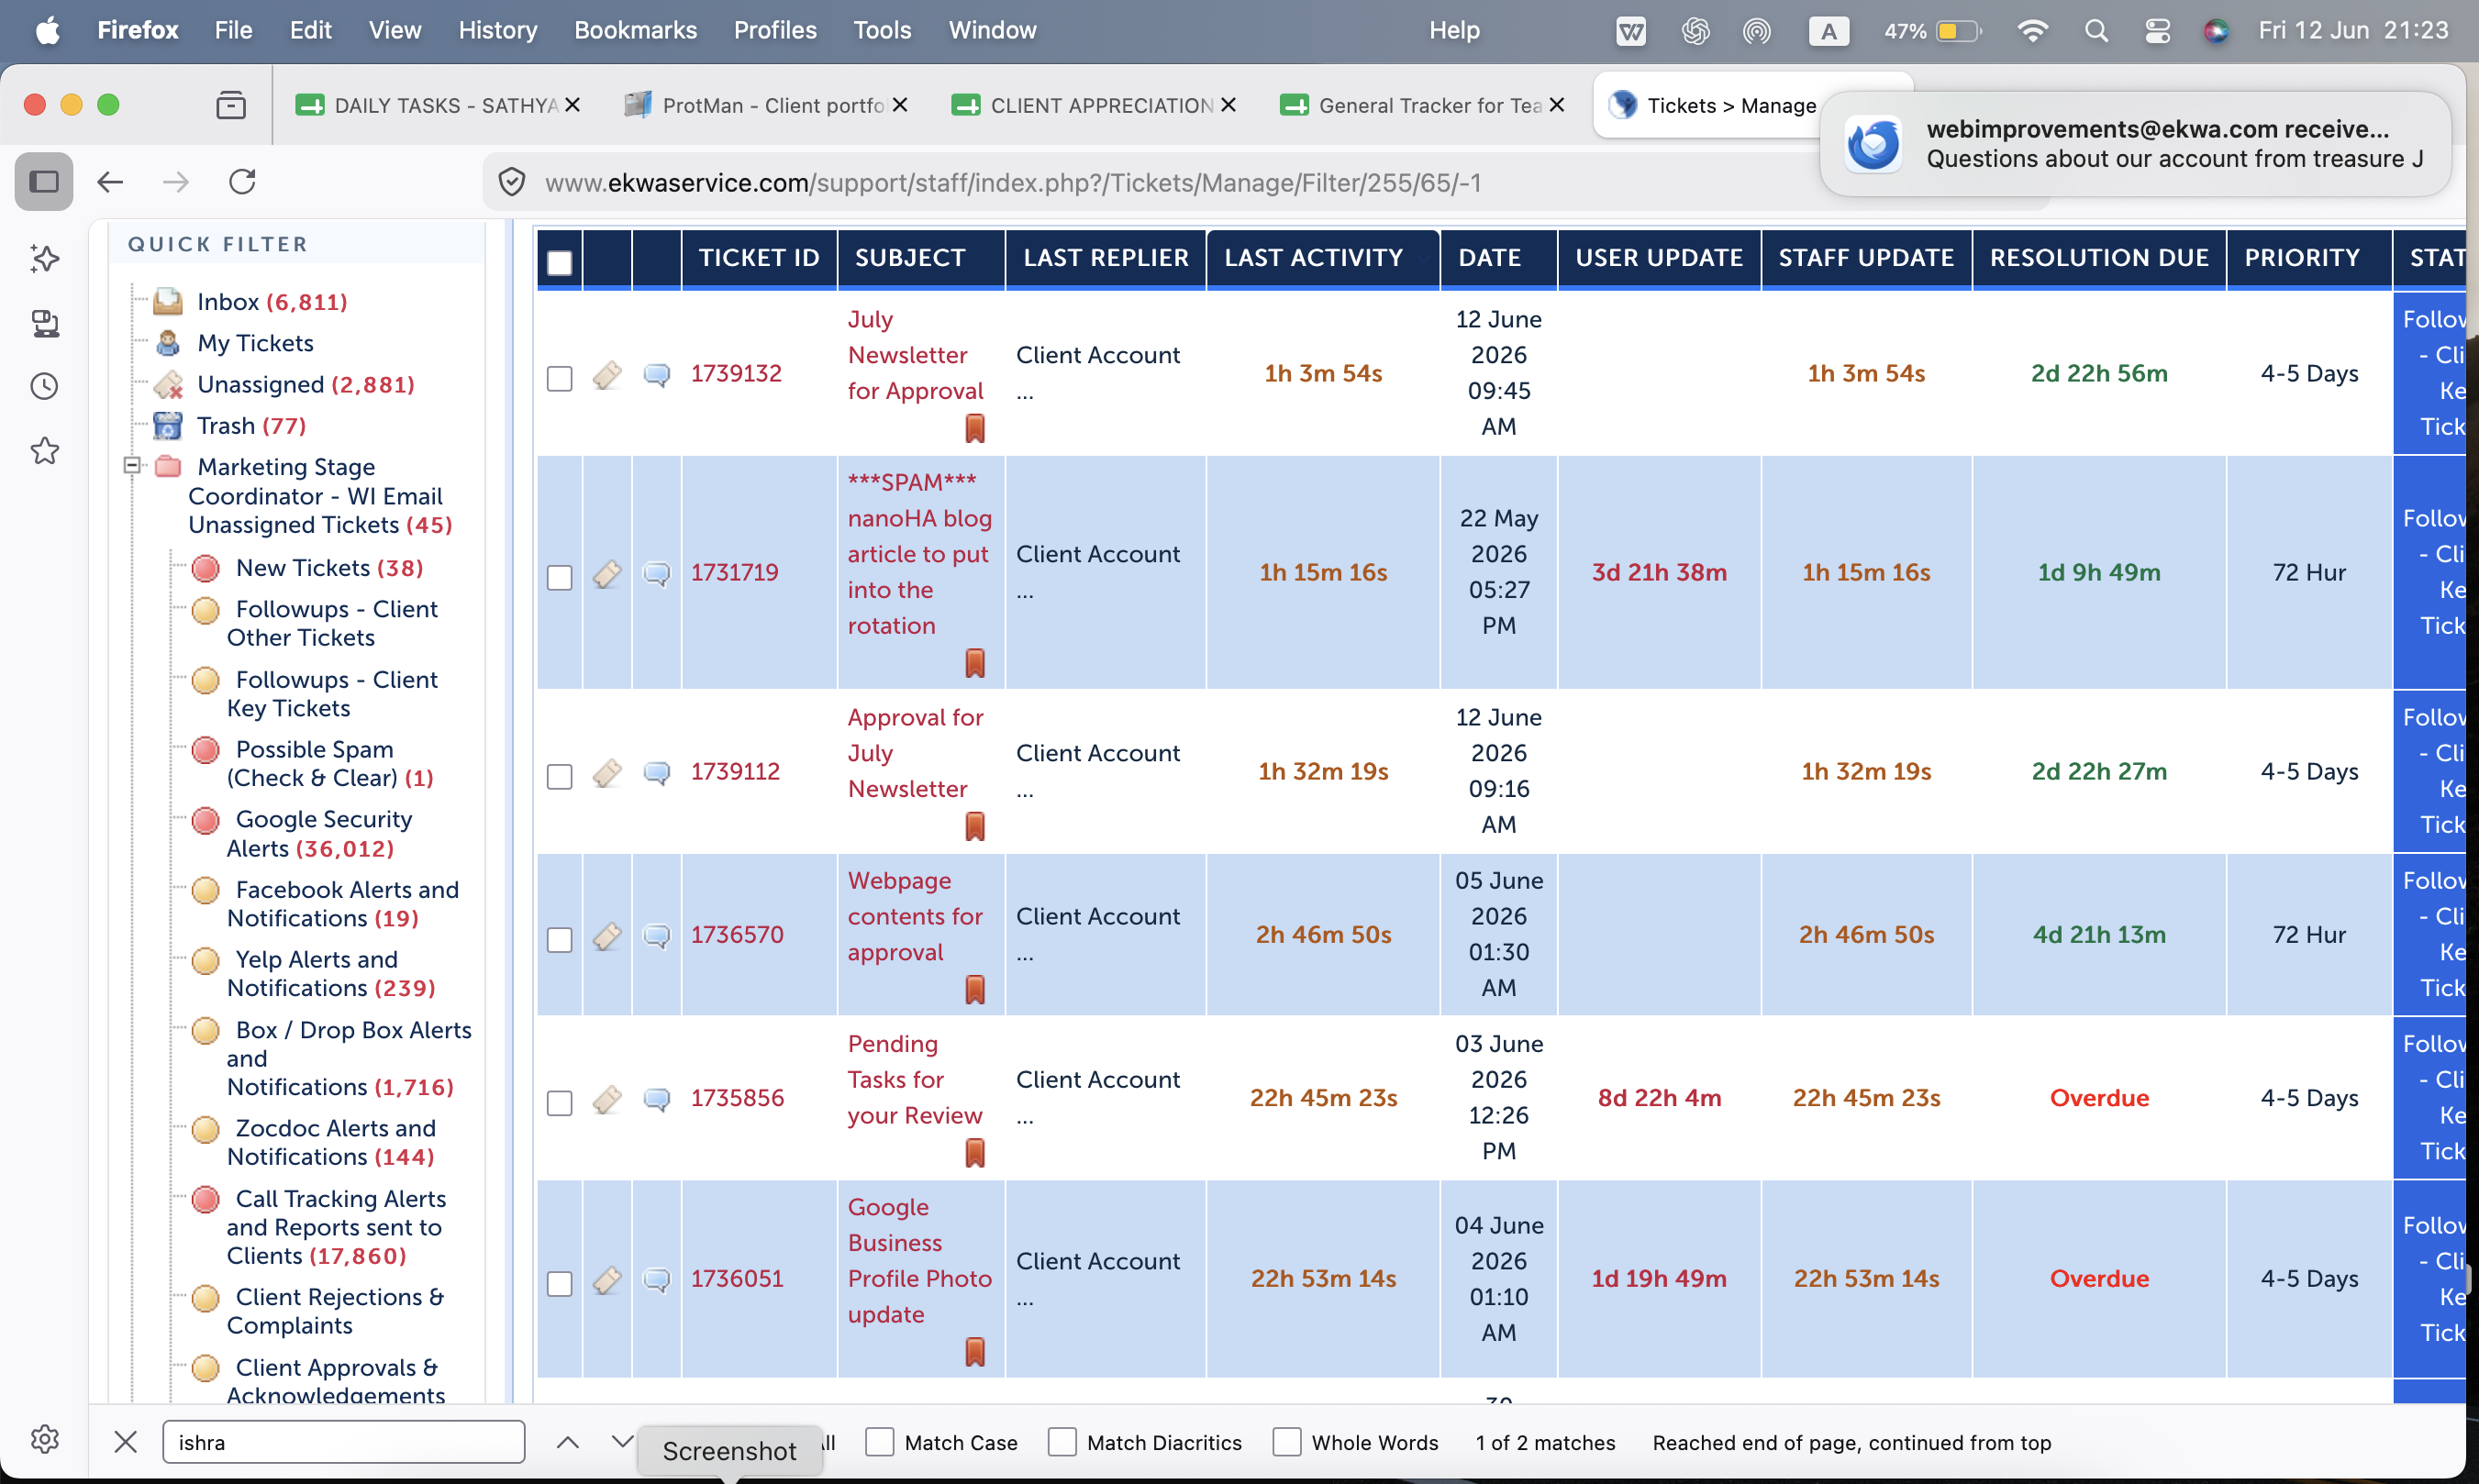Enable Match Diacritics in find bar
Image resolution: width=2479 pixels, height=1484 pixels.
1062,1442
